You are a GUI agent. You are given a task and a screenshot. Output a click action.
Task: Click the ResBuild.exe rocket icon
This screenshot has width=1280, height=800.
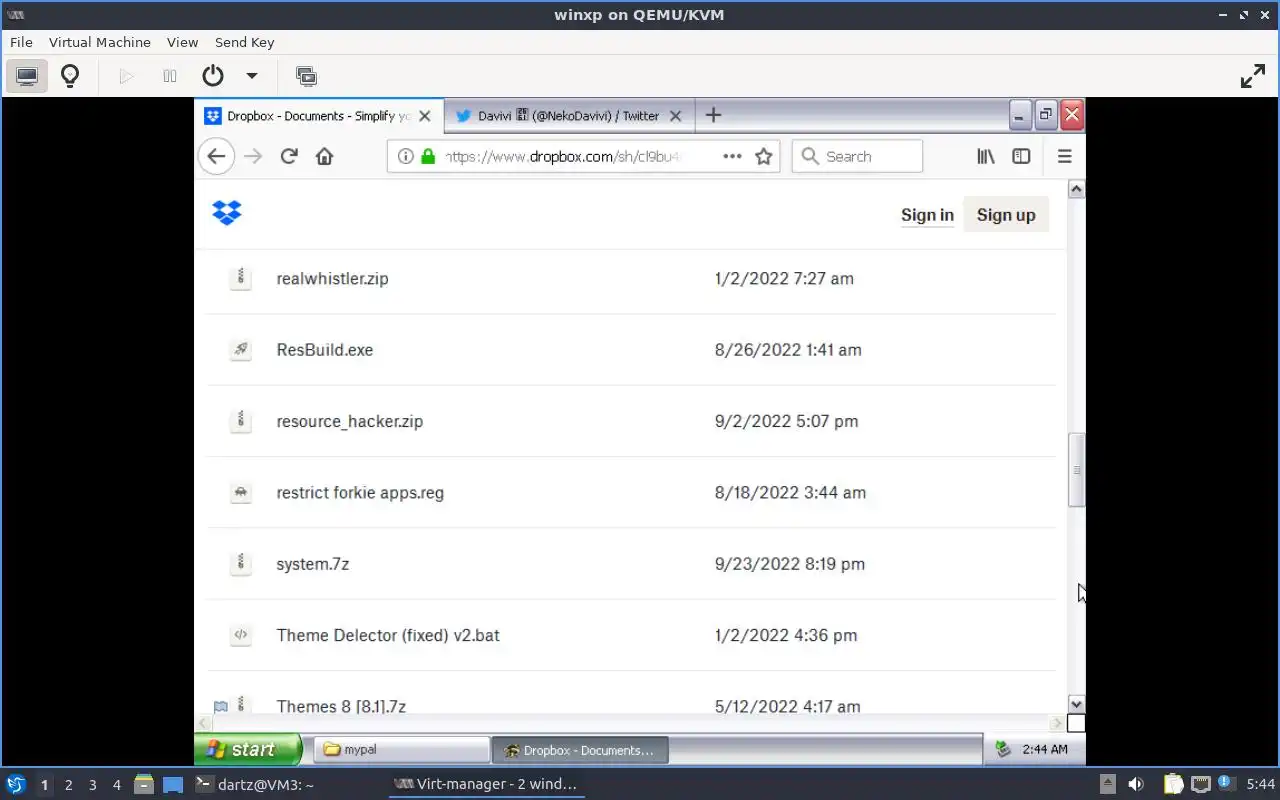(x=240, y=350)
